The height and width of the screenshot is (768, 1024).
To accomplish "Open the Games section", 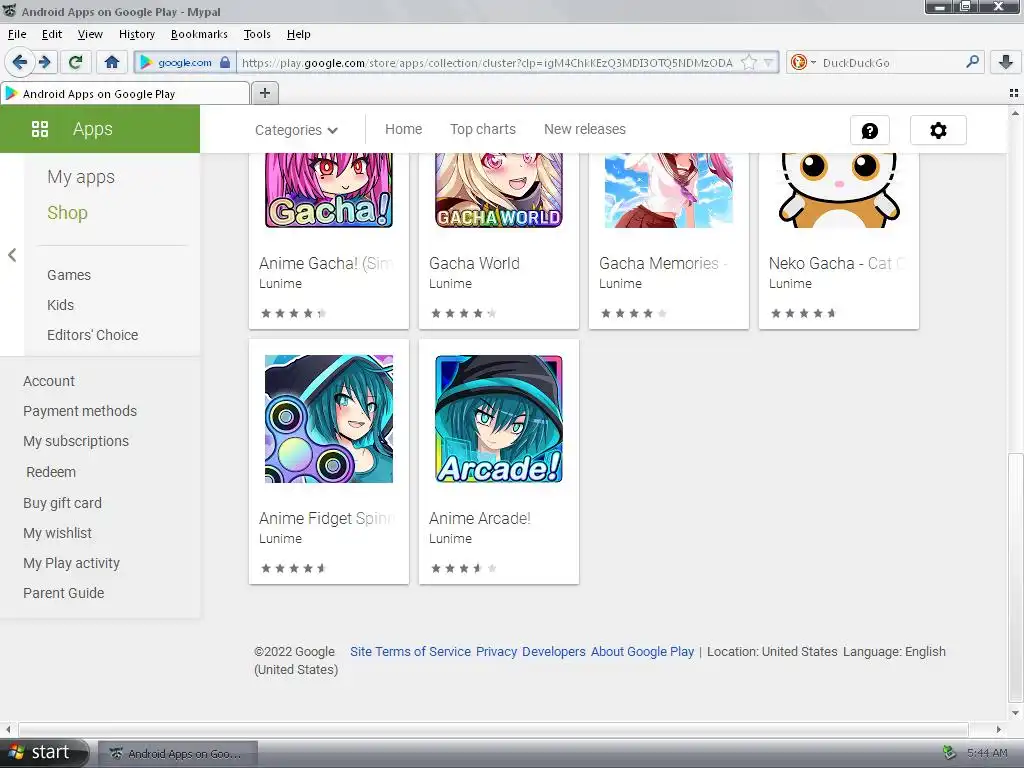I will pyautogui.click(x=69, y=275).
